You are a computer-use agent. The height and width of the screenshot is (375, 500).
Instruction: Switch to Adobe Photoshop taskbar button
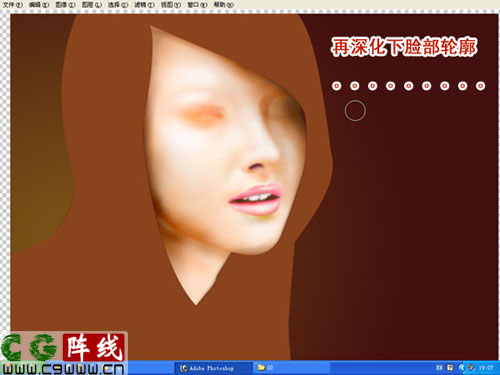pyautogui.click(x=213, y=368)
